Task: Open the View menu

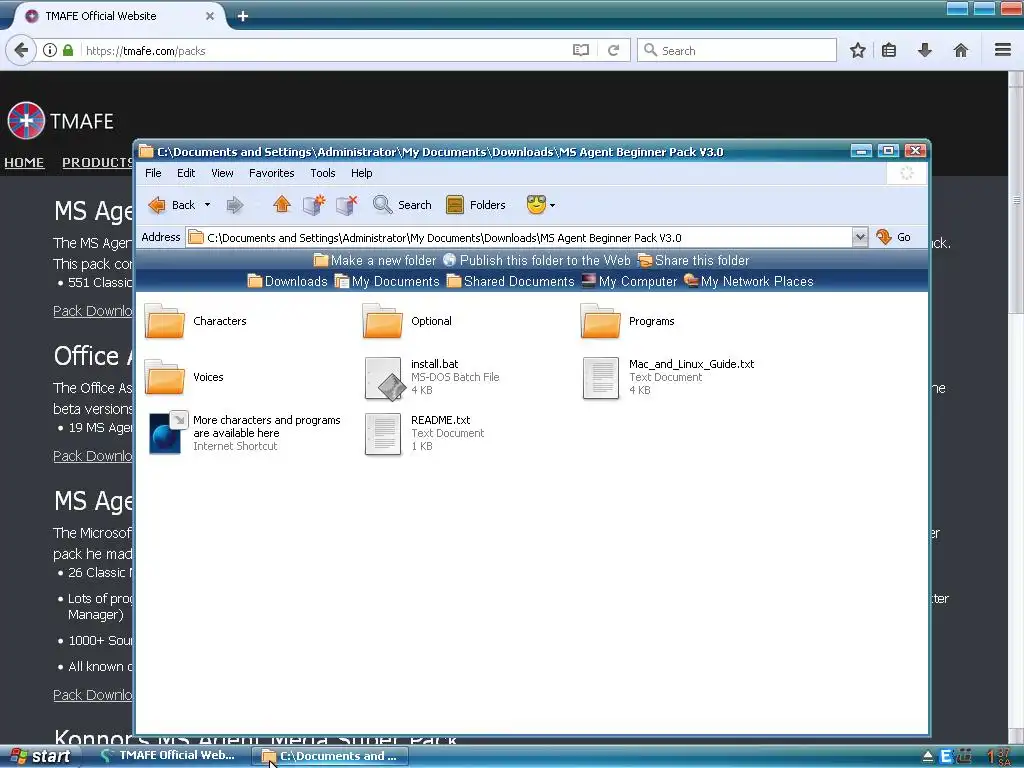Action: click(222, 173)
